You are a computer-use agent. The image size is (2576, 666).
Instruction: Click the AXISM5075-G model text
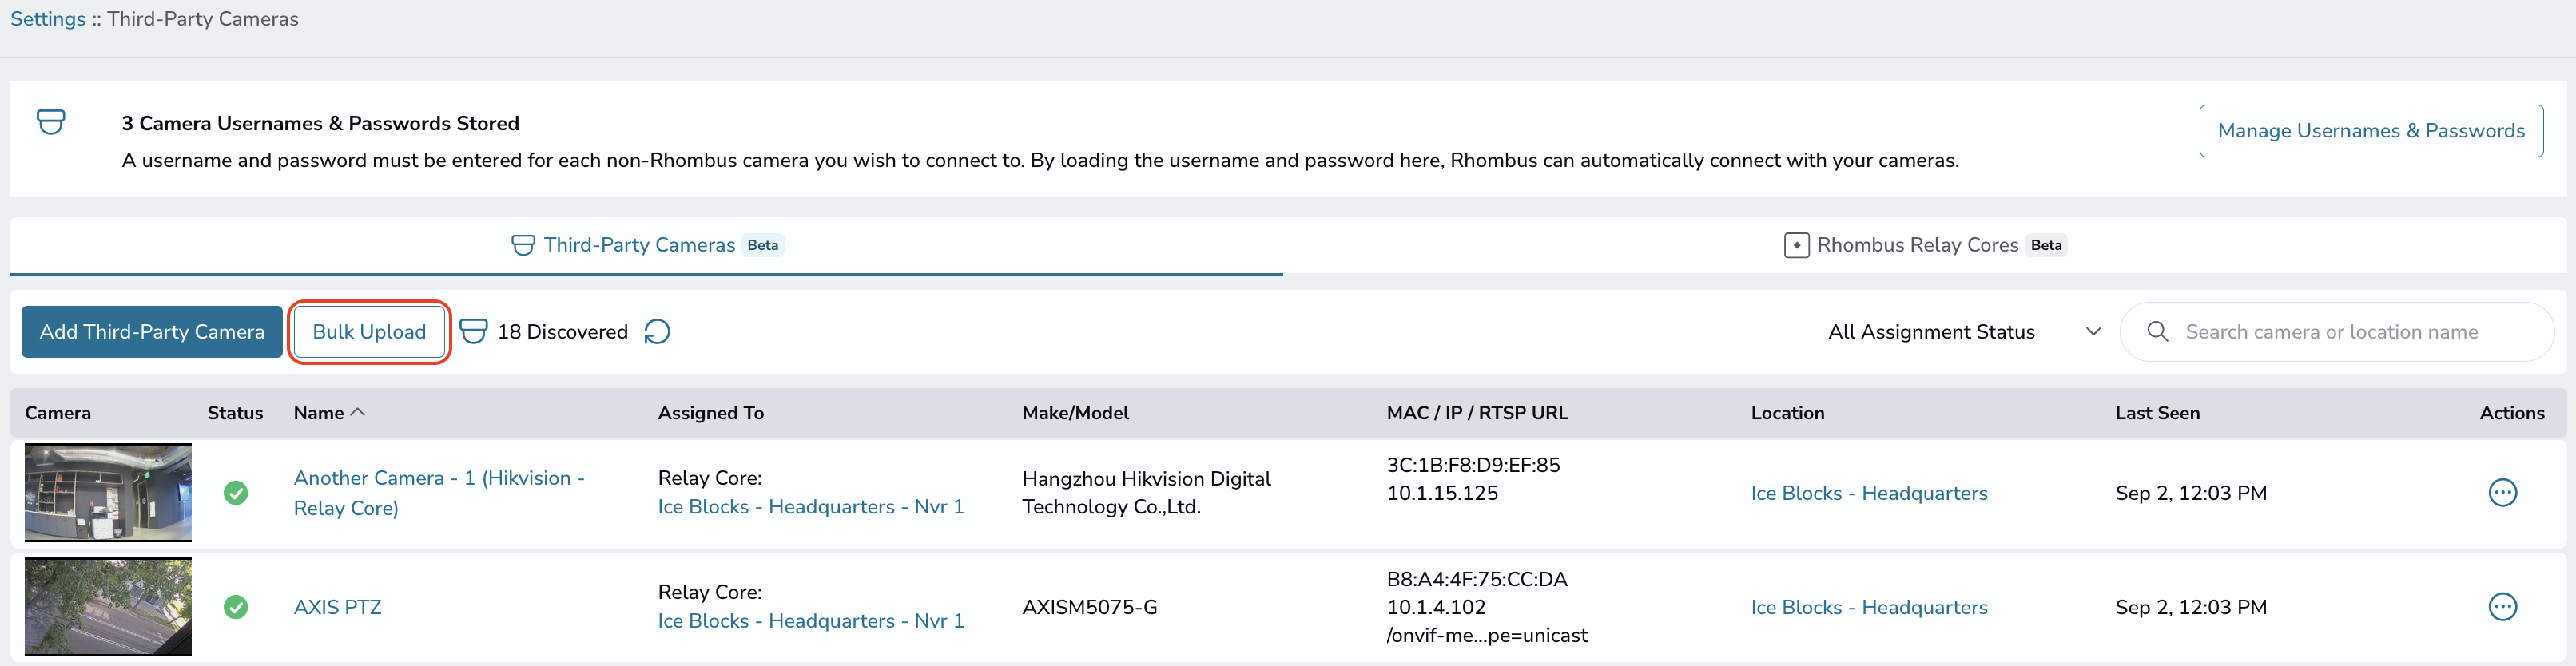pyautogui.click(x=1090, y=607)
